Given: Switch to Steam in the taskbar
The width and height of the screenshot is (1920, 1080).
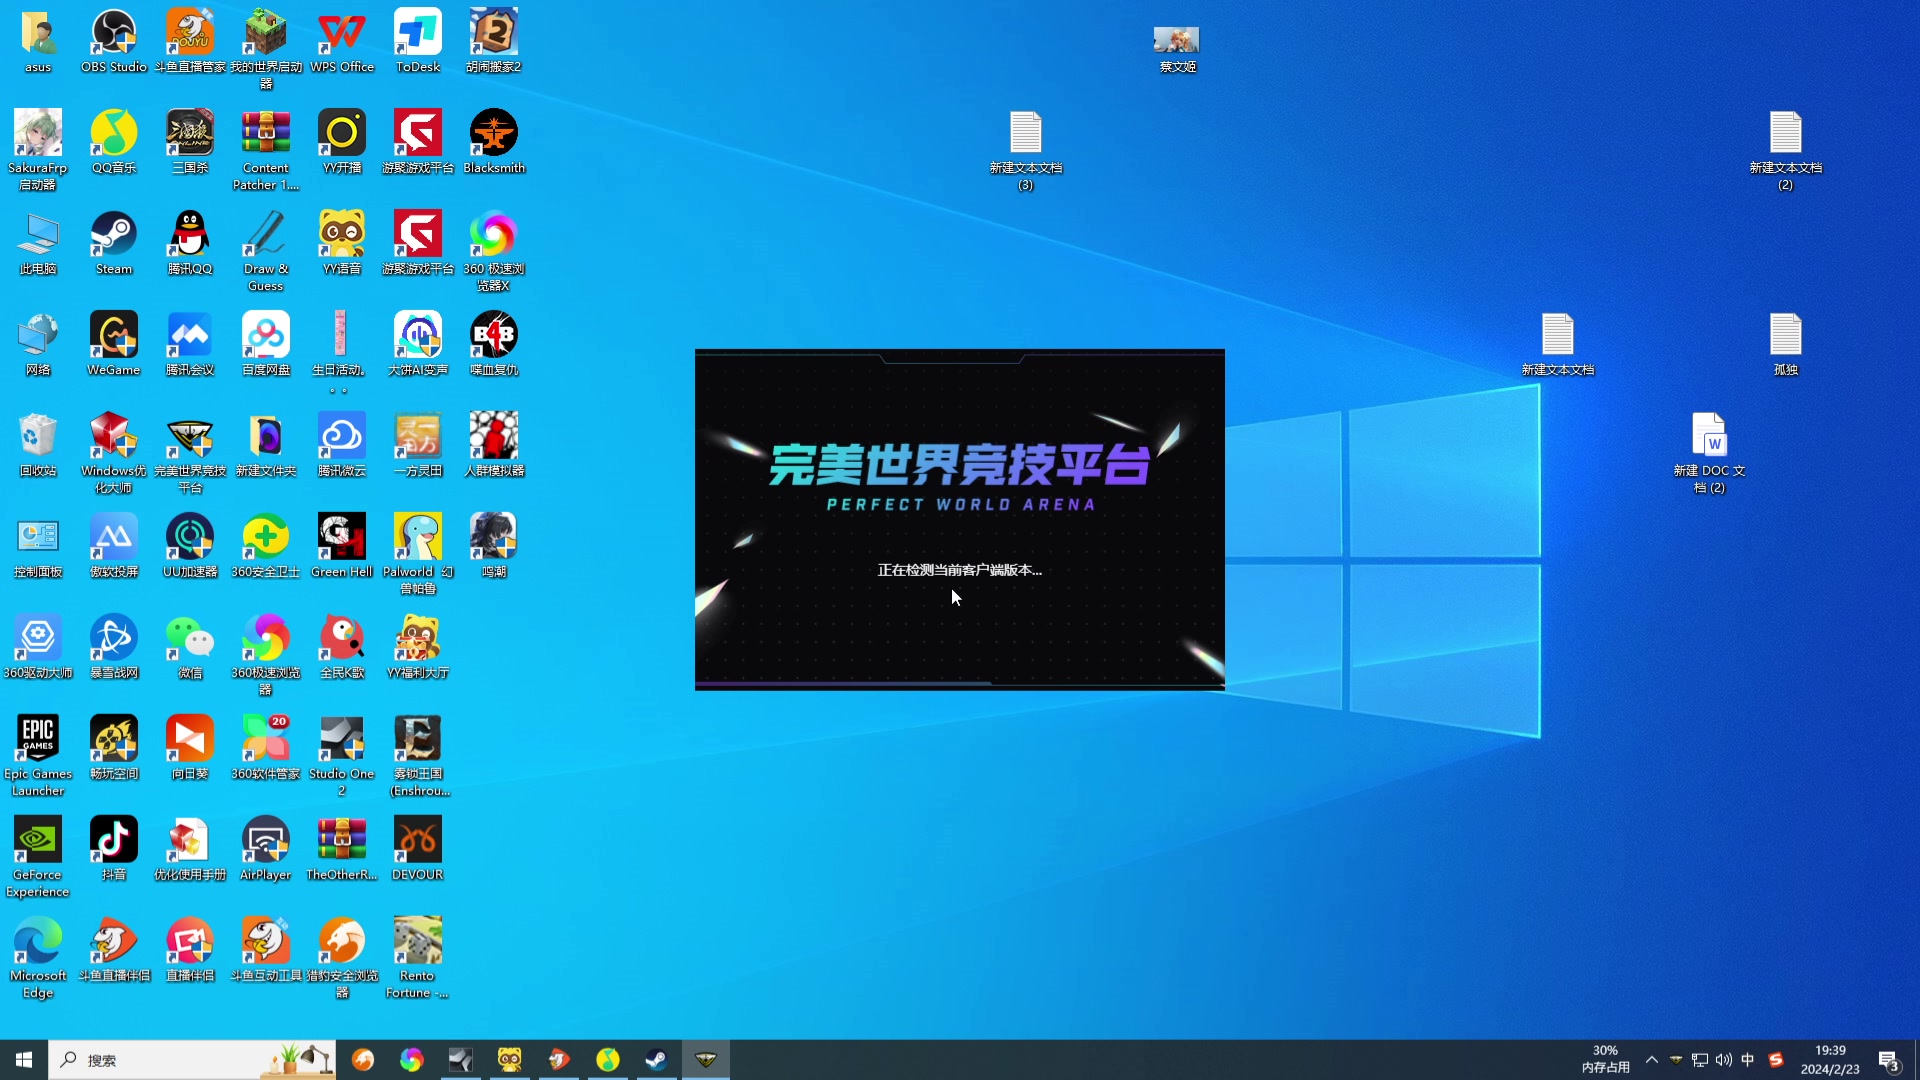Looking at the screenshot, I should point(657,1060).
